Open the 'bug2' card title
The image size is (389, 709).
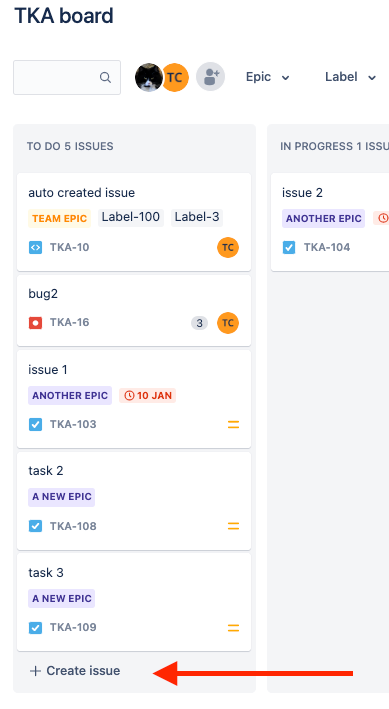pyautogui.click(x=43, y=294)
